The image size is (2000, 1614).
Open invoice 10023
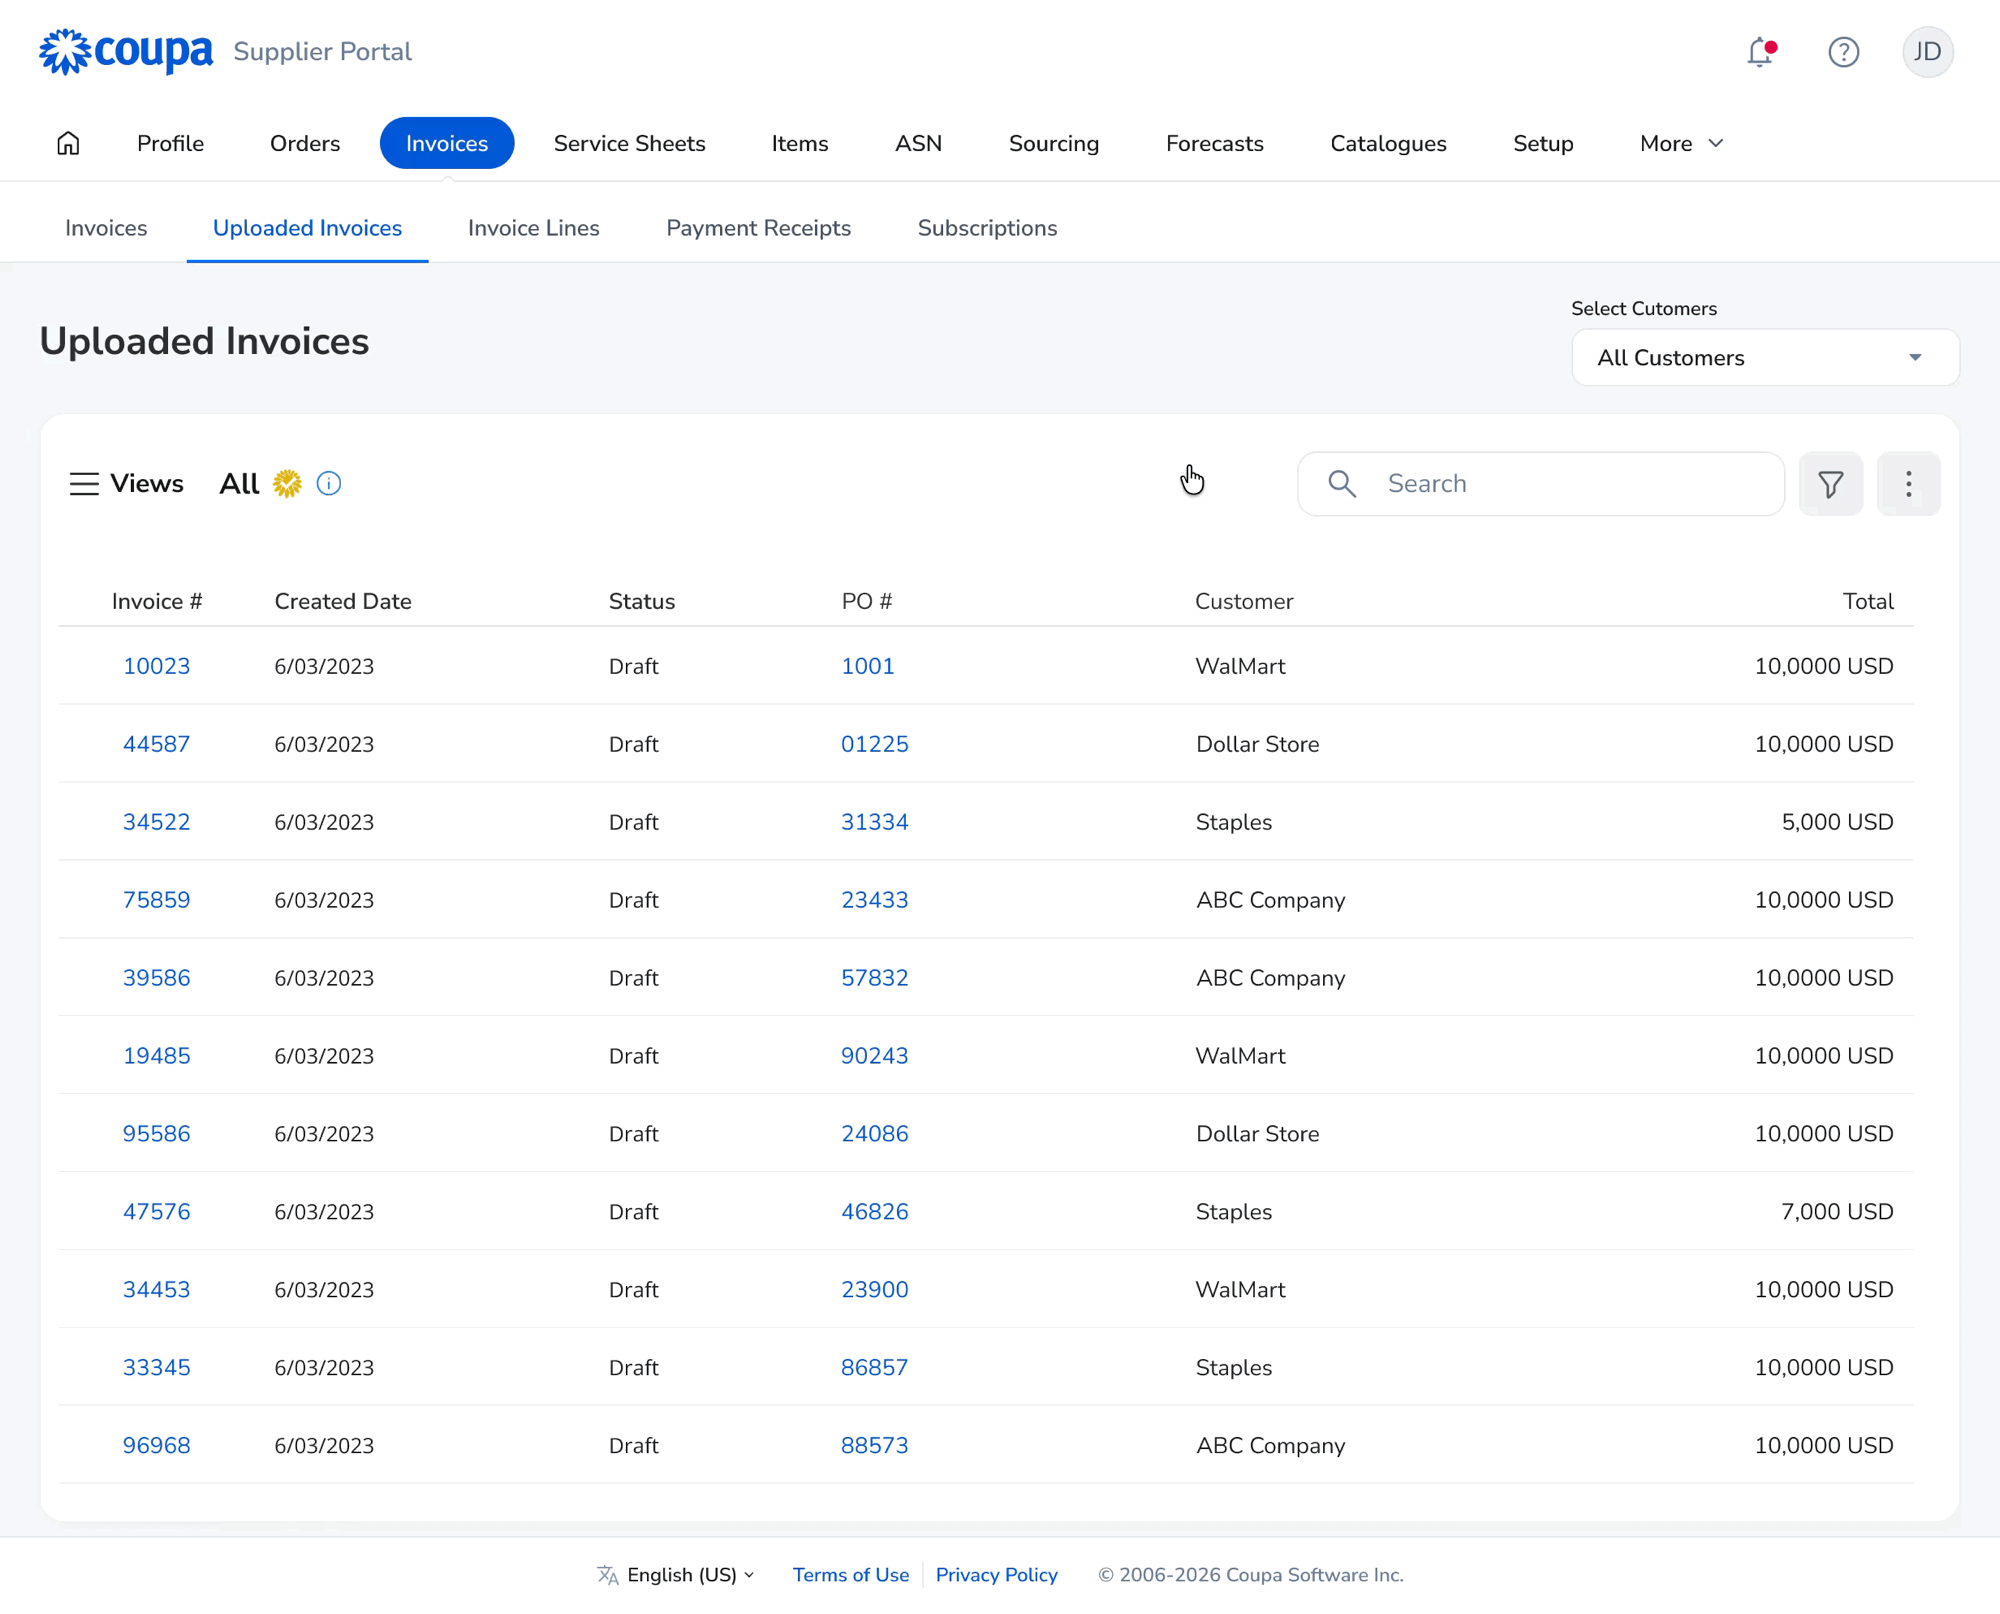156,666
